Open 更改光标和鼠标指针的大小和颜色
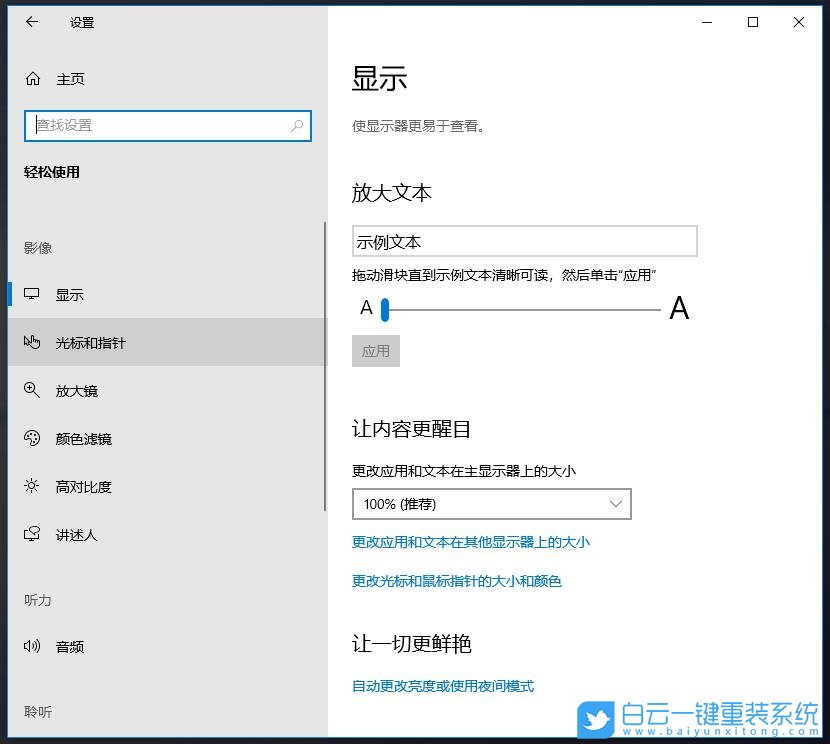 [458, 581]
